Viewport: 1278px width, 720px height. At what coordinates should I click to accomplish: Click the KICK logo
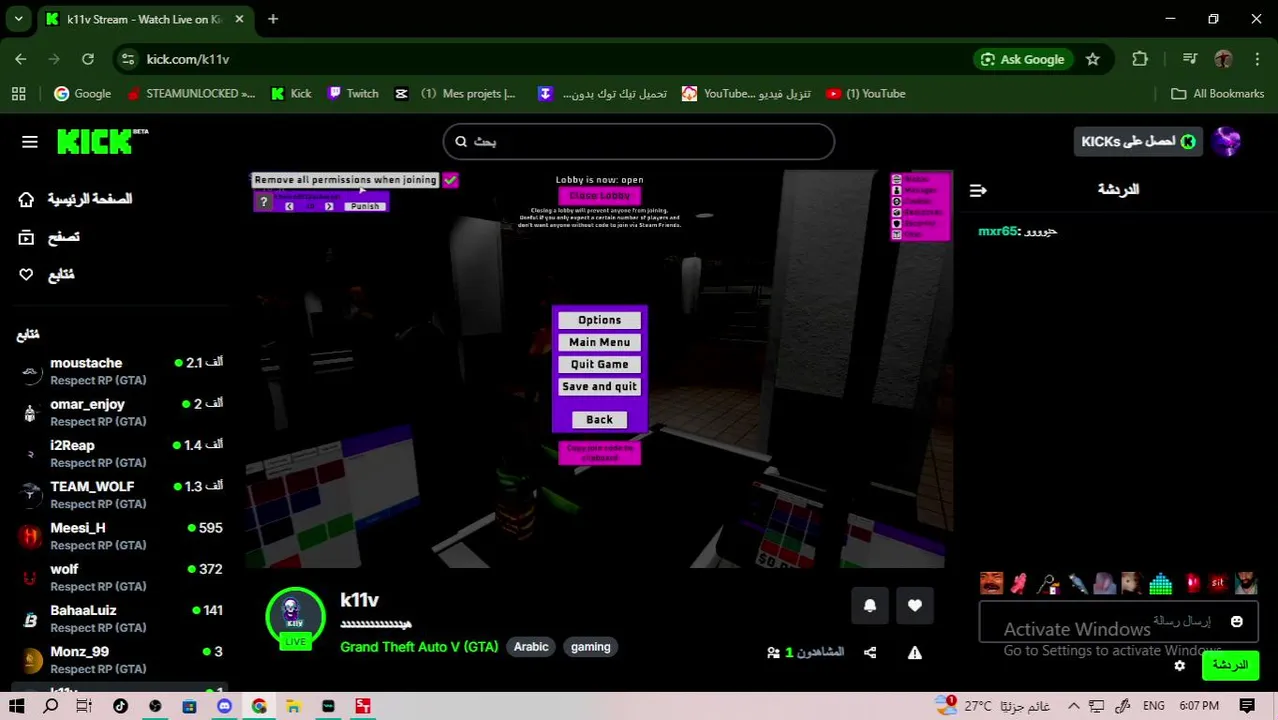point(102,141)
